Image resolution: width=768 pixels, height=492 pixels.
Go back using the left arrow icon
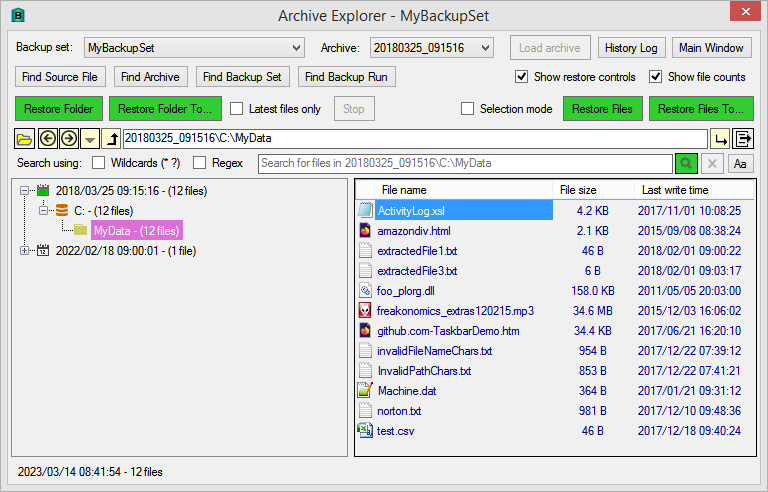click(48, 139)
